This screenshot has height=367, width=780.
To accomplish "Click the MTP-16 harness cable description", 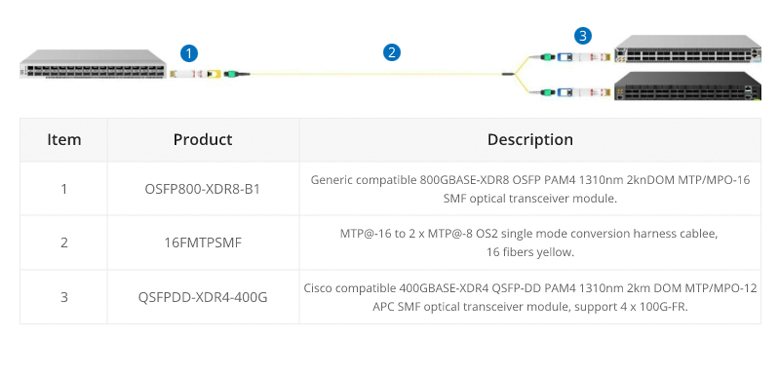I will [530, 243].
